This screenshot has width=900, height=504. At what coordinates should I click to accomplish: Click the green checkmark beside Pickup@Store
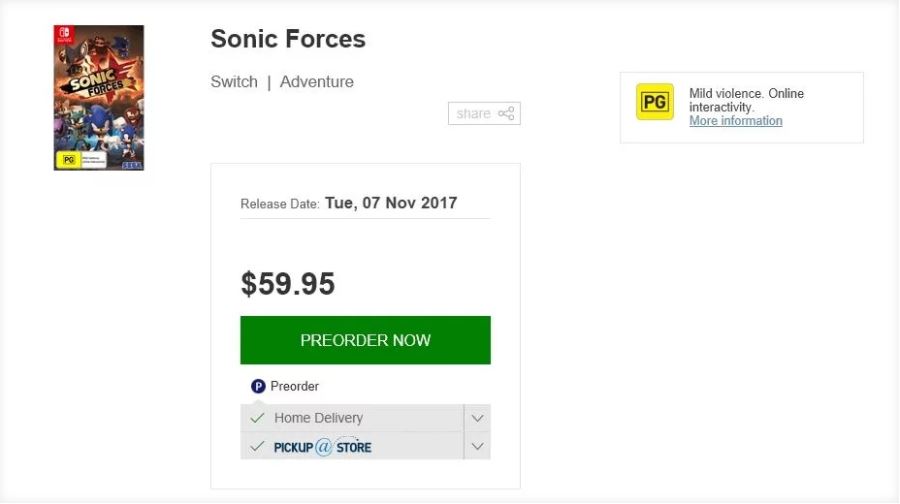point(258,446)
